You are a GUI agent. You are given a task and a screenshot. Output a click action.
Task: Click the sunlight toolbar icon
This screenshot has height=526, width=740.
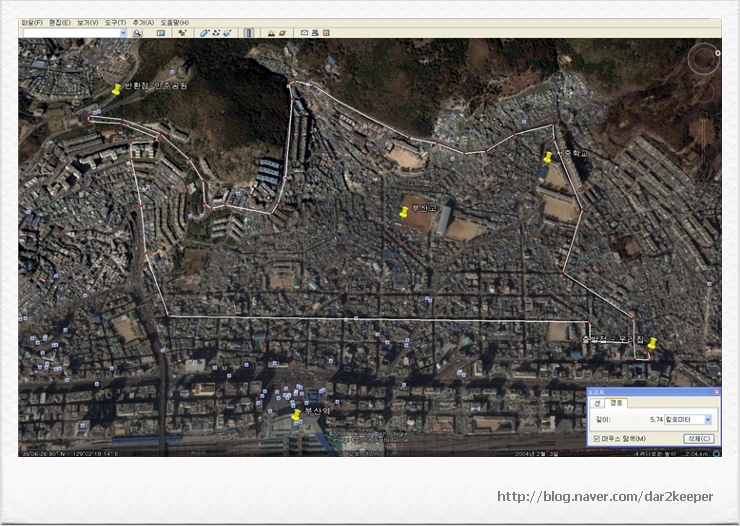(x=270, y=33)
